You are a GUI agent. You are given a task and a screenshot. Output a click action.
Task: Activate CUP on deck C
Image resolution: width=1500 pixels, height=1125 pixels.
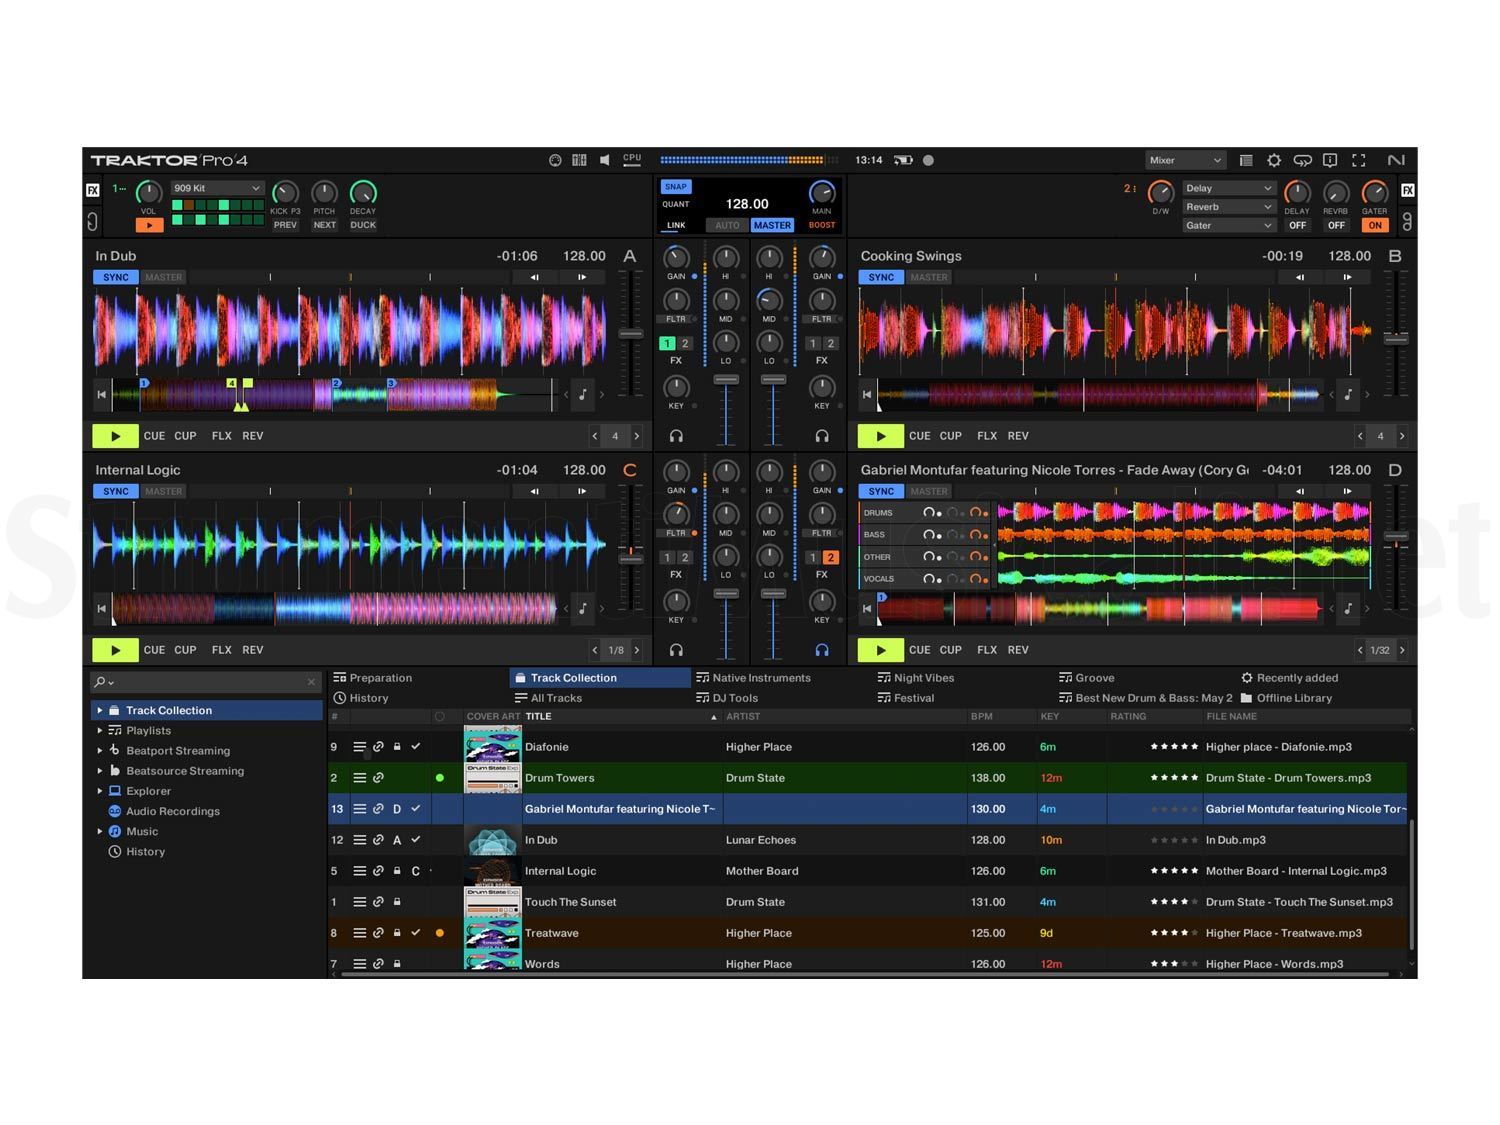tap(185, 649)
